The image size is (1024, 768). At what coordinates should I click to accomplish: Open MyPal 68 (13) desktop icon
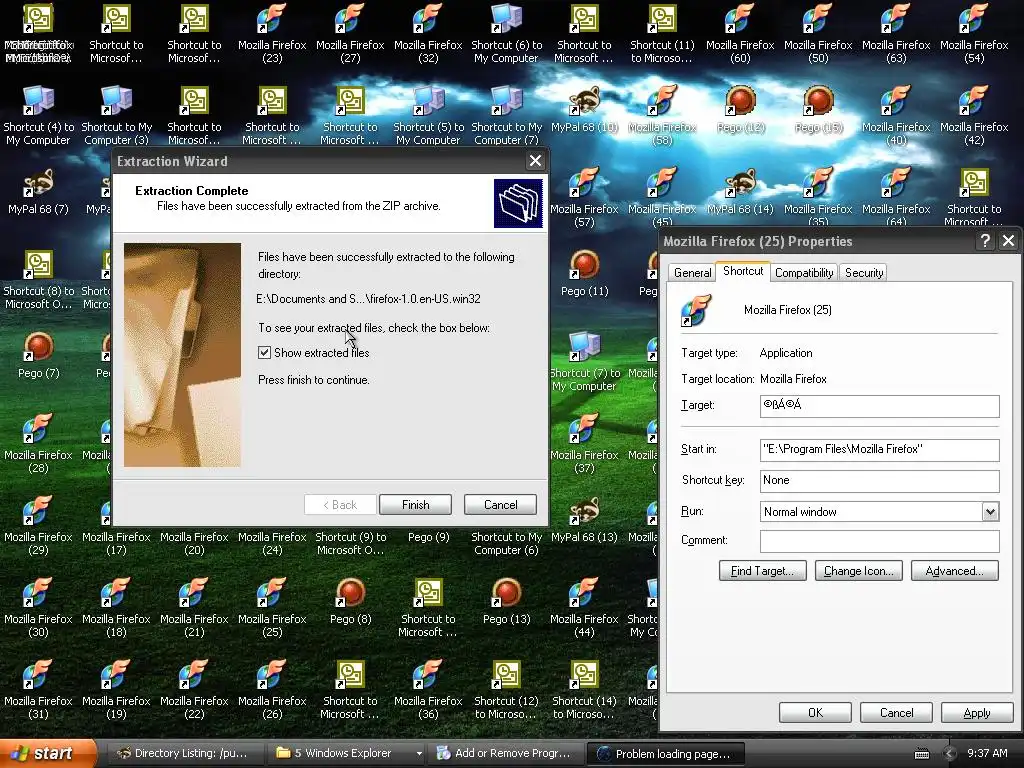584,519
